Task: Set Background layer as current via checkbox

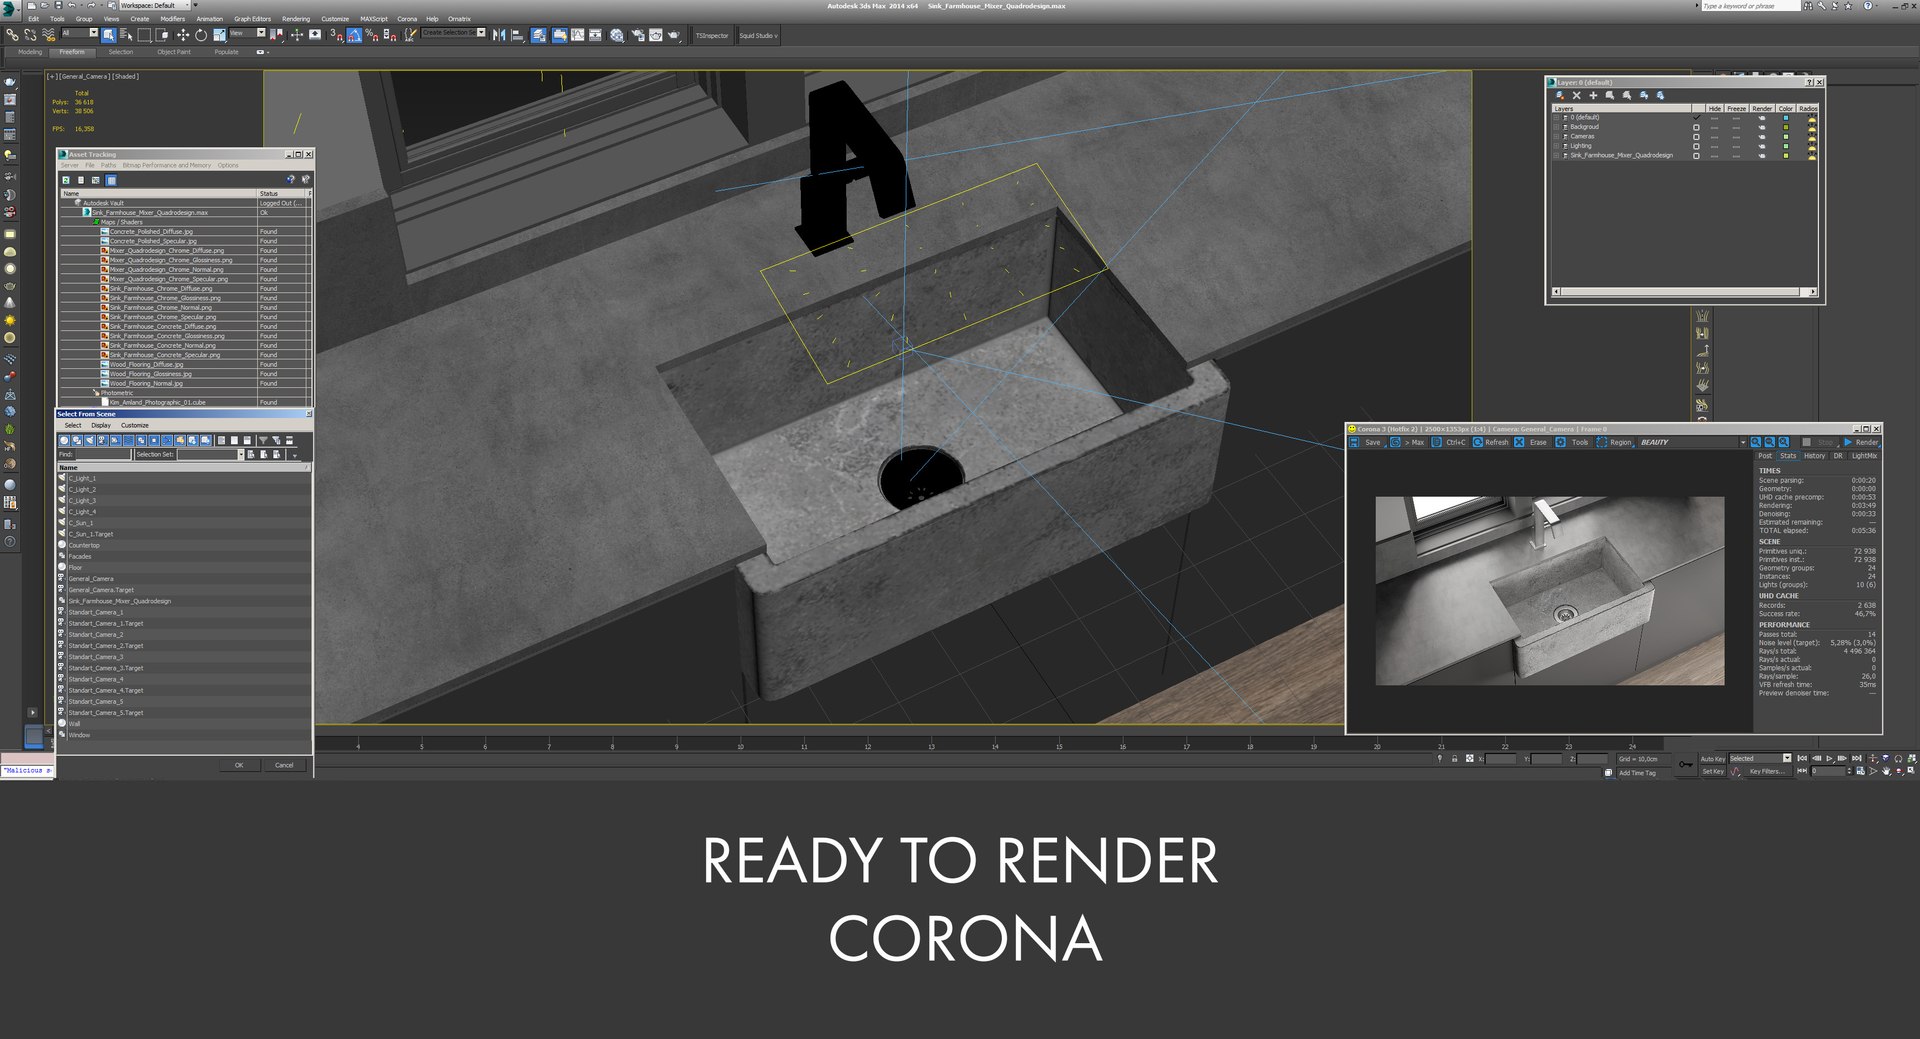Action: [1696, 127]
